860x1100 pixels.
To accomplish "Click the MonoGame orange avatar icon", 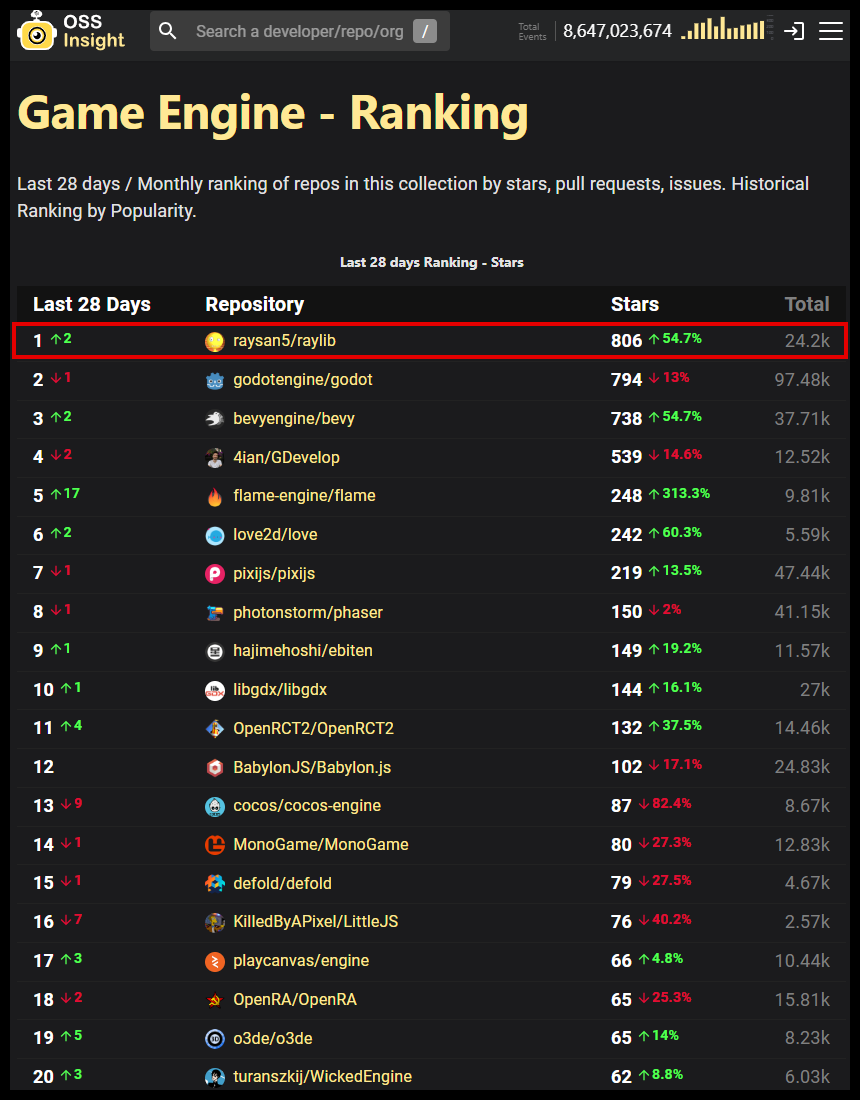I will (x=215, y=845).
